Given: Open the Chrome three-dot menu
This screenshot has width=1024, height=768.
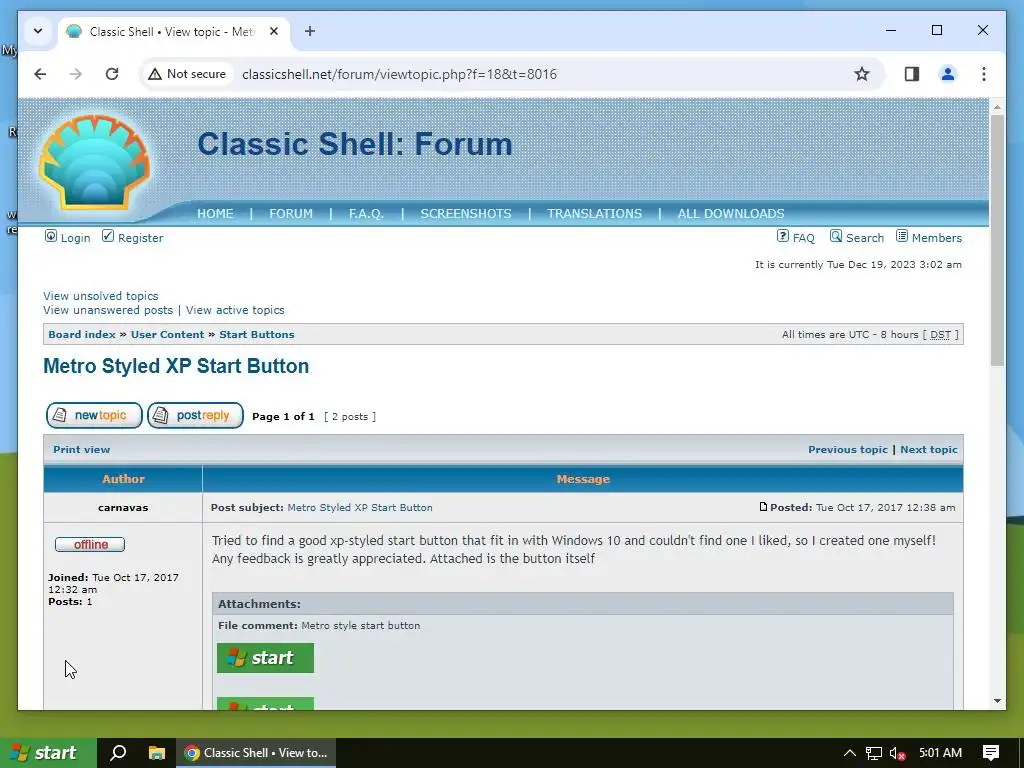Looking at the screenshot, I should (x=984, y=74).
